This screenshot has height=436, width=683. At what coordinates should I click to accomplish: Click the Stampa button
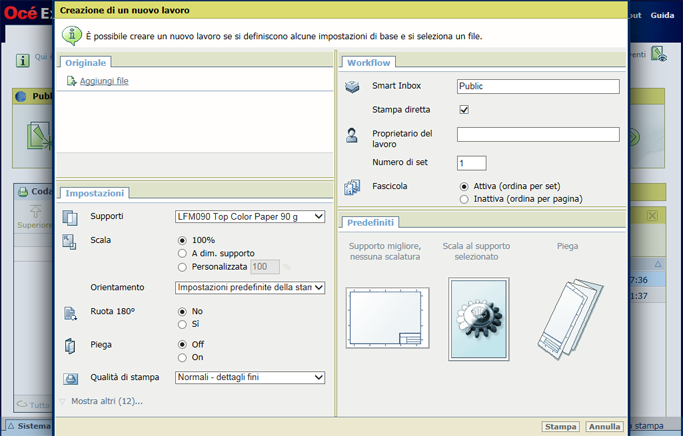pyautogui.click(x=561, y=427)
